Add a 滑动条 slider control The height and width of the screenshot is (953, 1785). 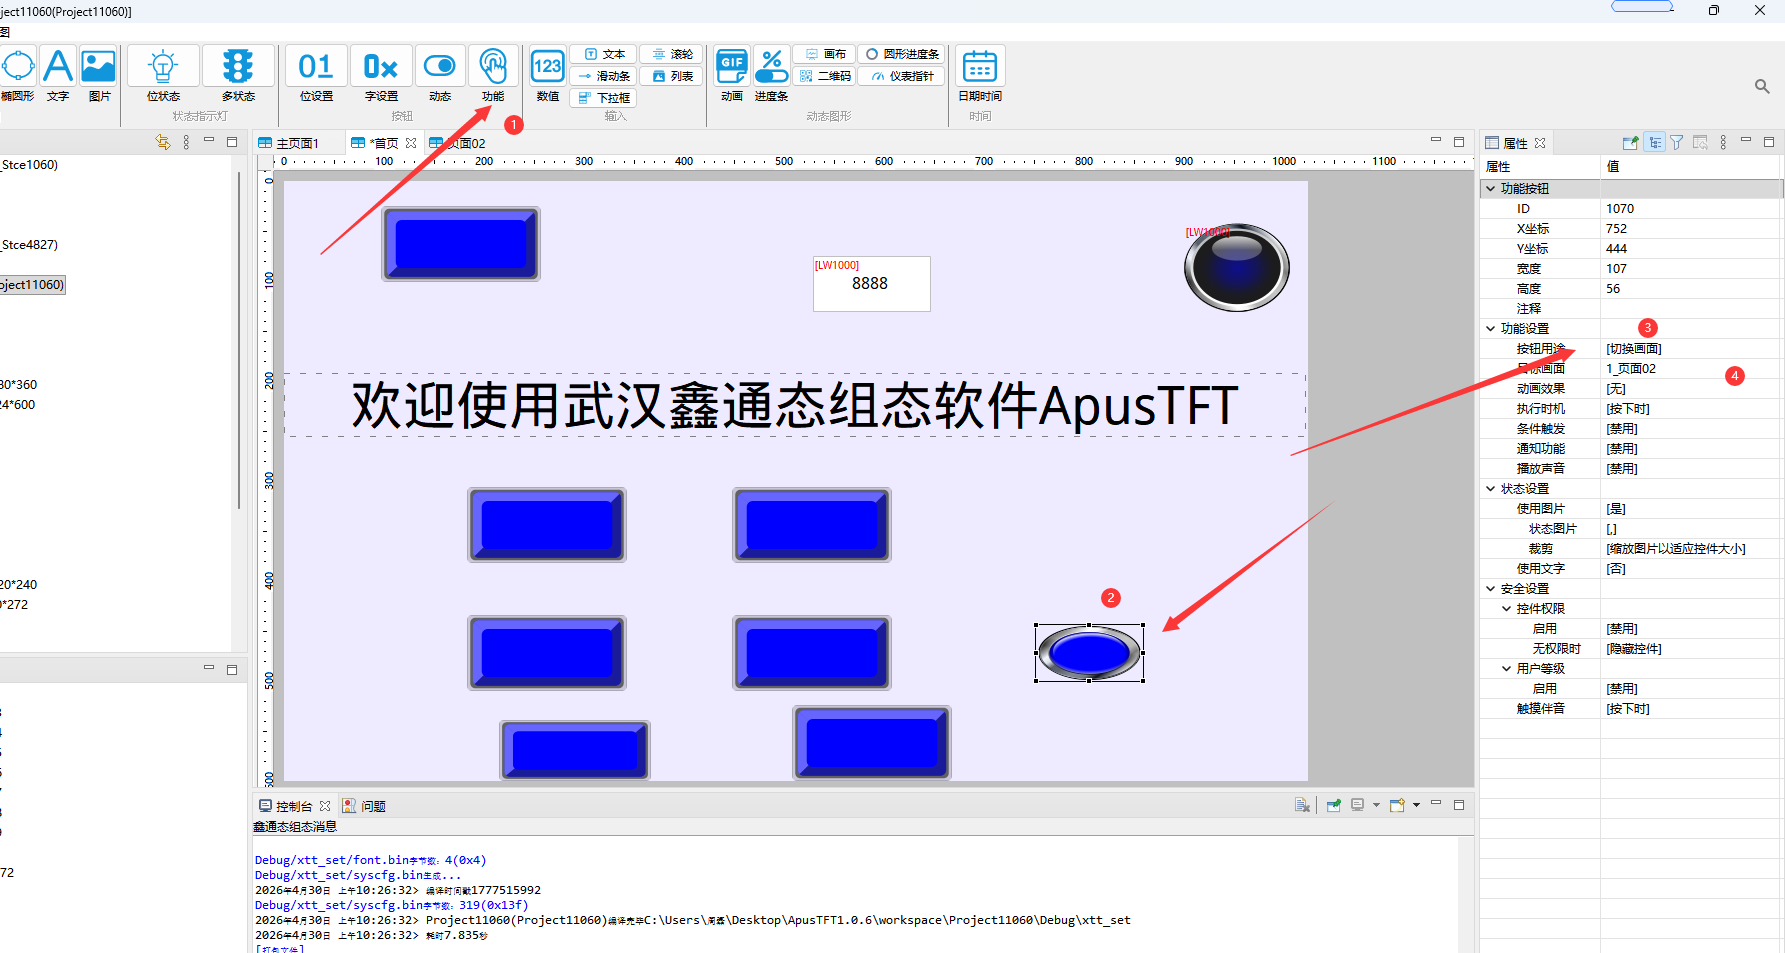[x=604, y=76]
